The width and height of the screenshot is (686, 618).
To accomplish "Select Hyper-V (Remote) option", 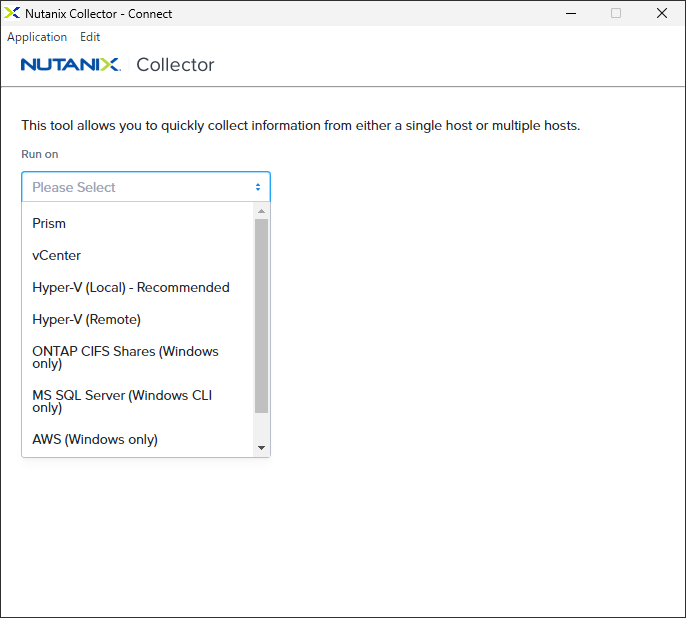I will [137, 319].
